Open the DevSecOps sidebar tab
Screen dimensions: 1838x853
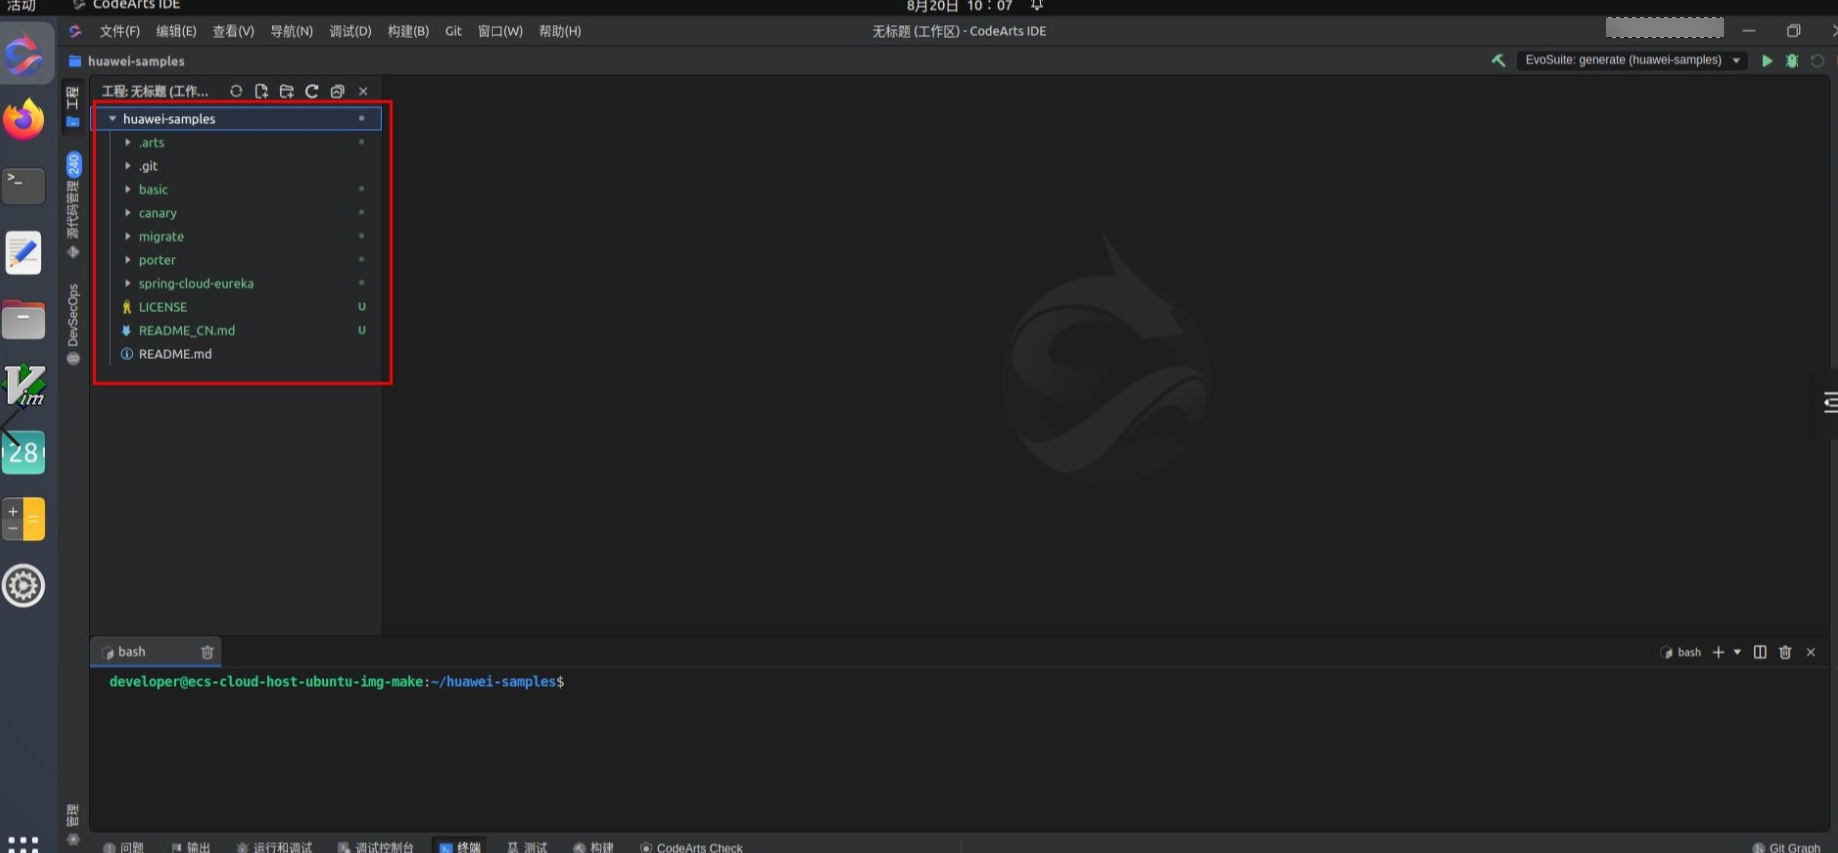(73, 324)
